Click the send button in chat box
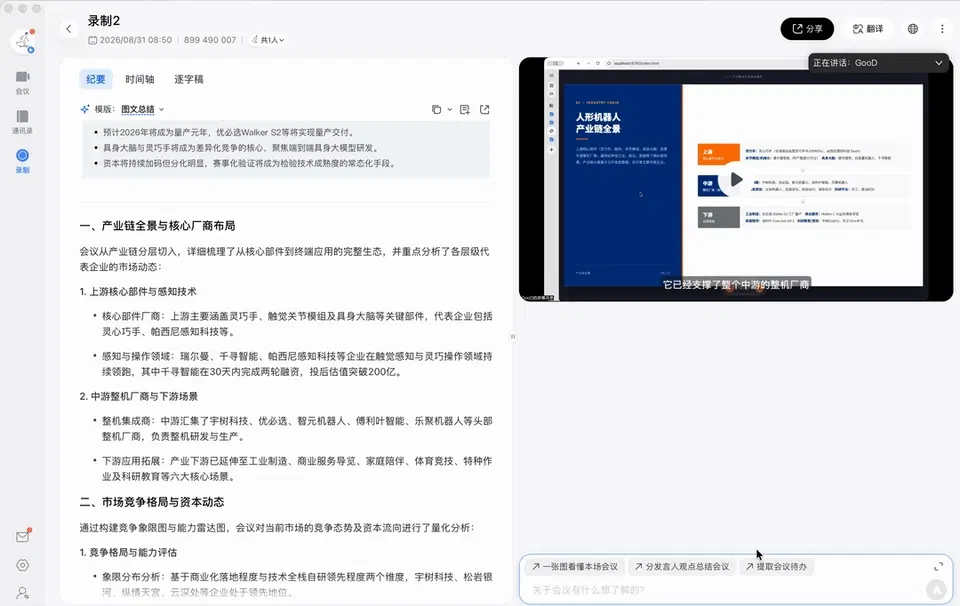Viewport: 960px width, 606px height. [936, 589]
